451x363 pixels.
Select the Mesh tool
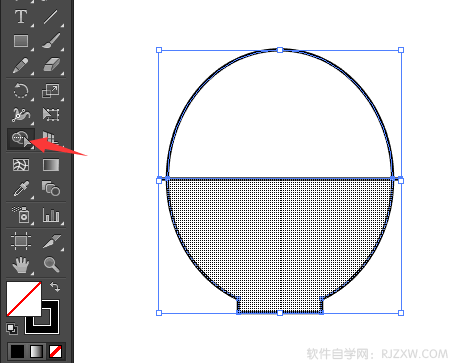coord(21,165)
